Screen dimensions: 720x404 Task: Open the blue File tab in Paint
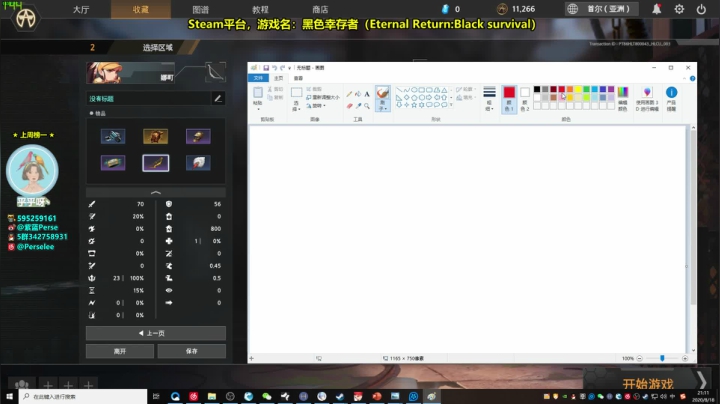click(x=259, y=78)
